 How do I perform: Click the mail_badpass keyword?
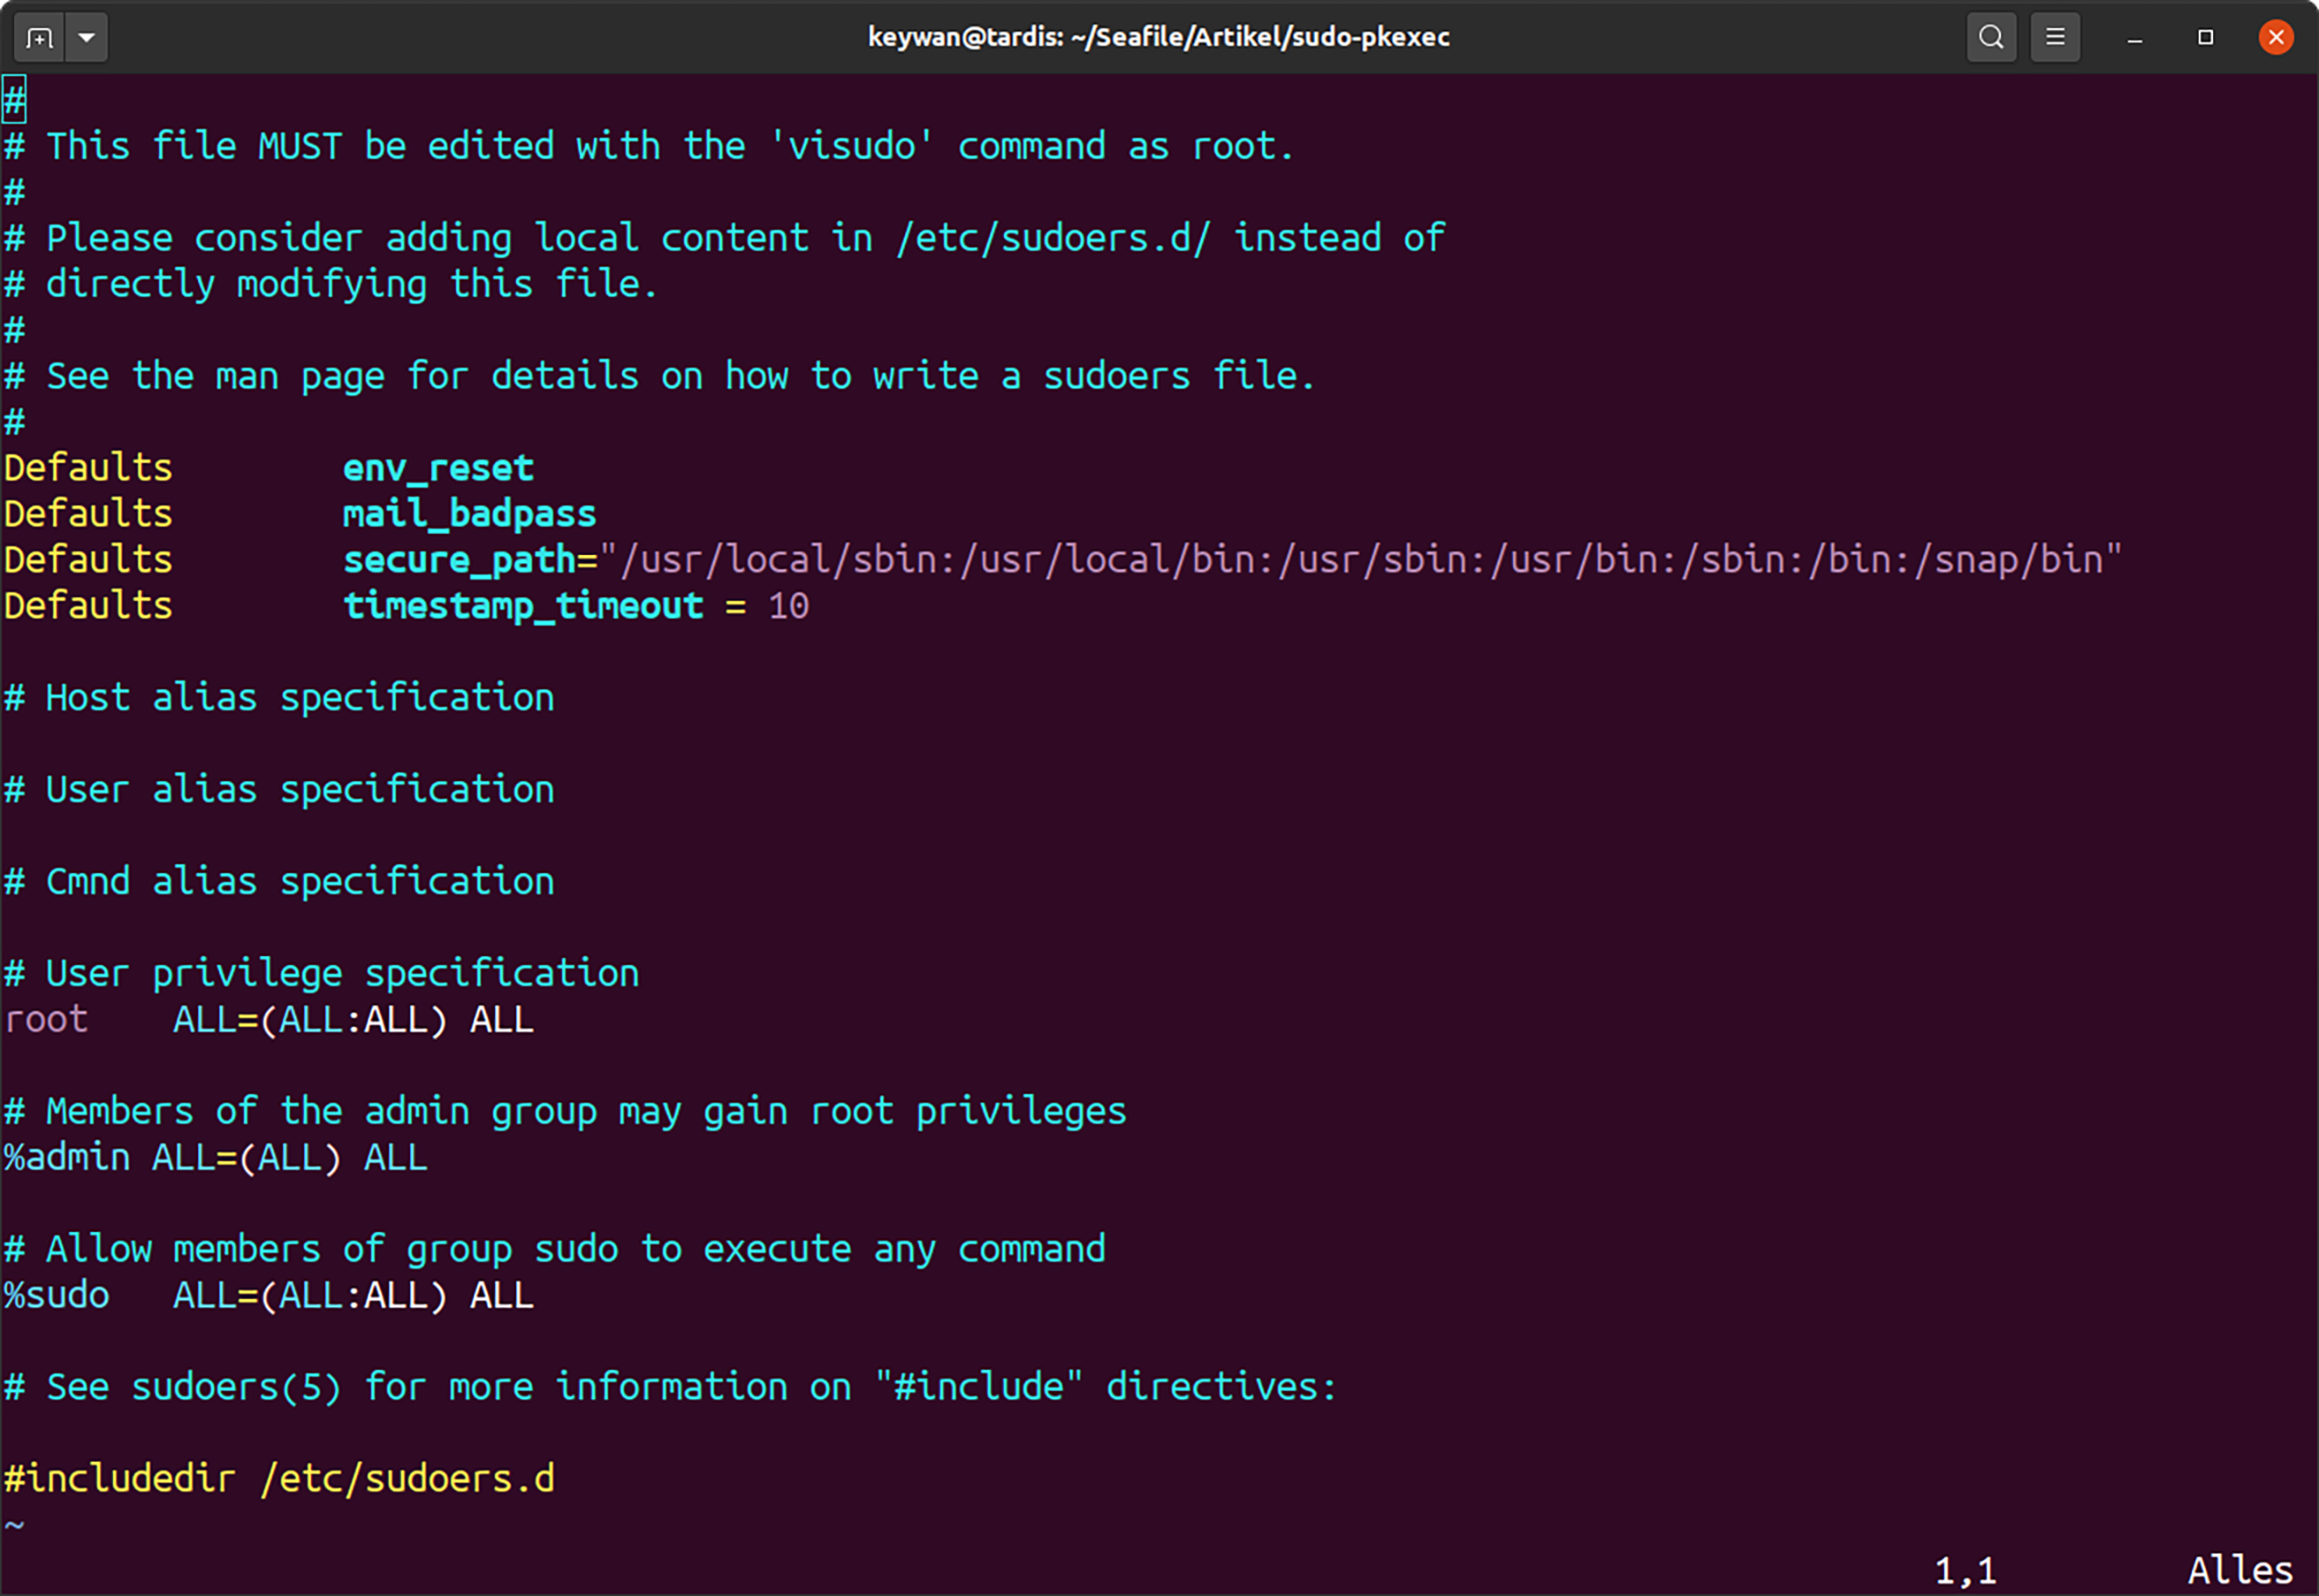[x=468, y=512]
